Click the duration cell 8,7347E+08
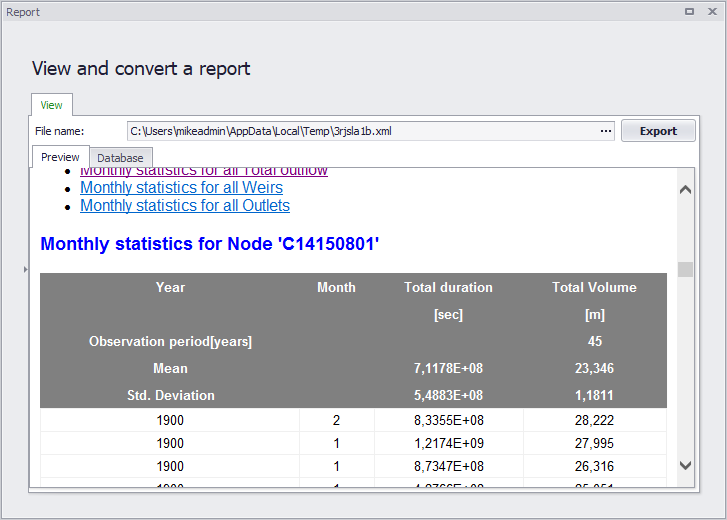The image size is (727, 520). pyautogui.click(x=449, y=466)
